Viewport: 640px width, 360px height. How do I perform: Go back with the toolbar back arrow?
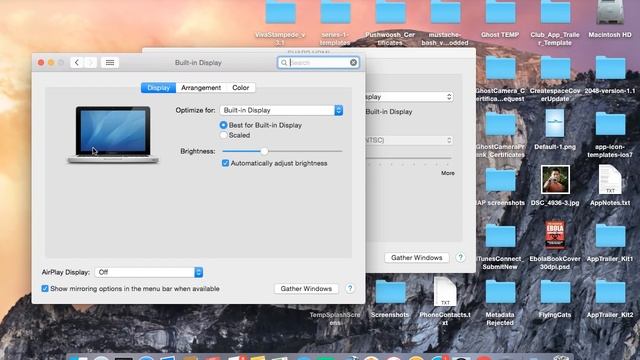[76, 62]
